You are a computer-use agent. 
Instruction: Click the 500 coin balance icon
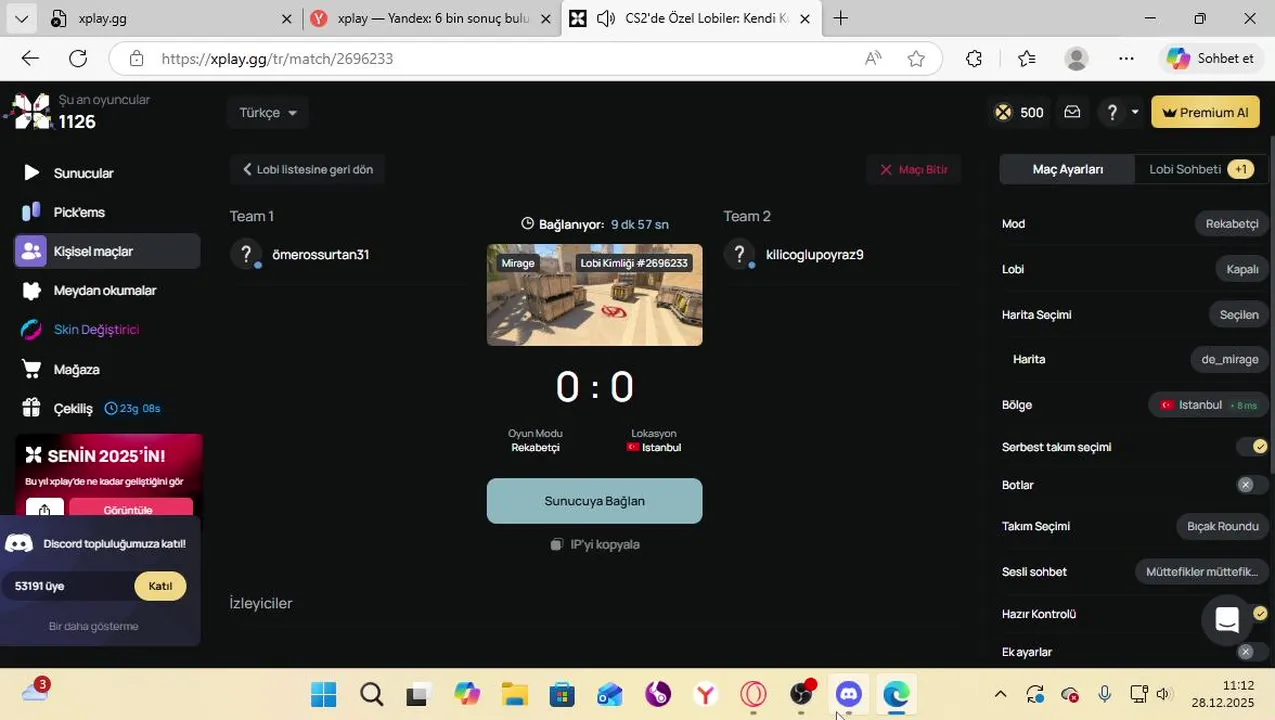pos(1003,112)
